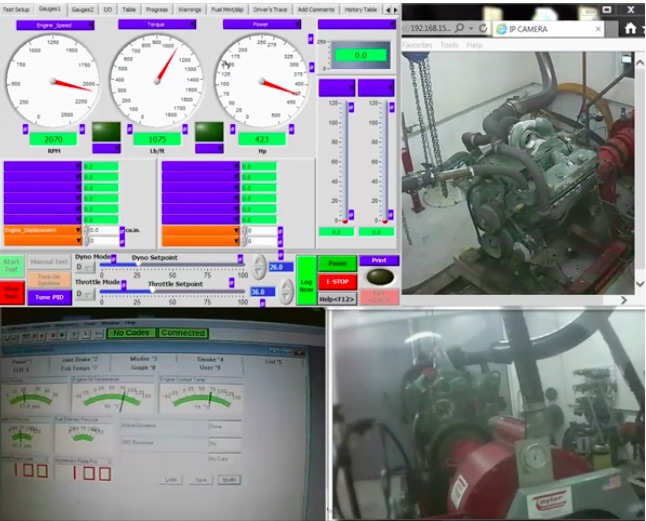This screenshot has height=521, width=646.
Task: Click the dark oval indicator below Print
Action: point(378,276)
